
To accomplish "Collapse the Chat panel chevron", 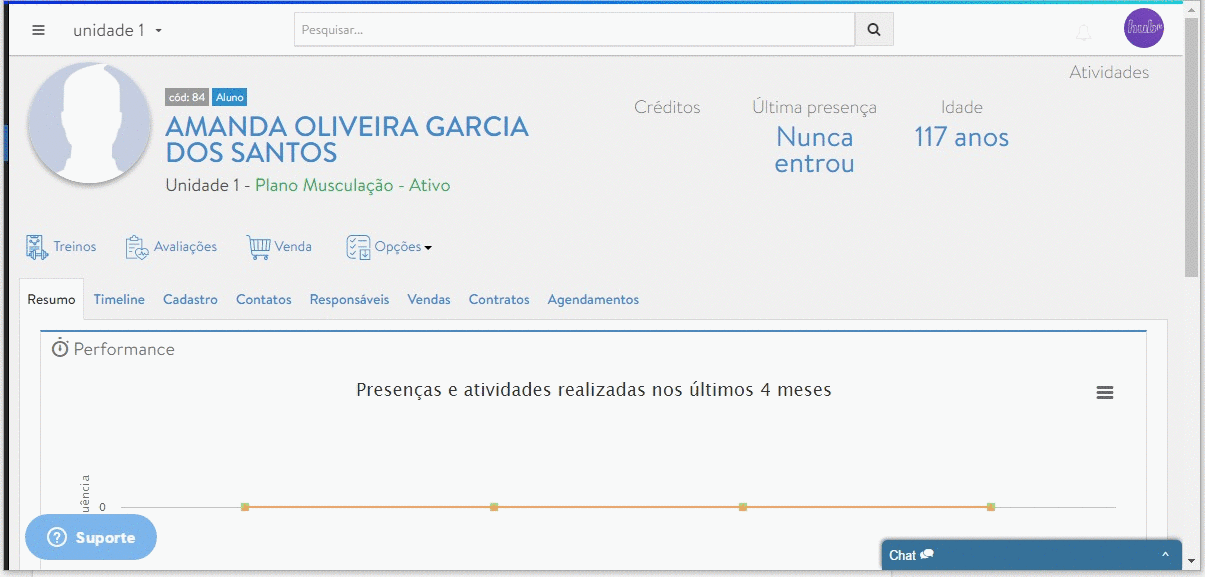I will pyautogui.click(x=1163, y=554).
